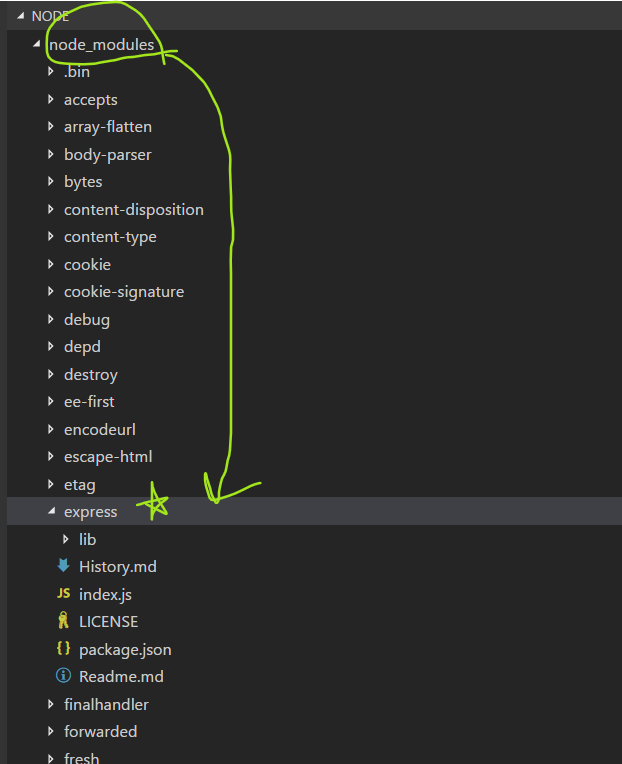622x764 pixels.
Task: Select the content-disposition folder name
Action: (x=133, y=210)
